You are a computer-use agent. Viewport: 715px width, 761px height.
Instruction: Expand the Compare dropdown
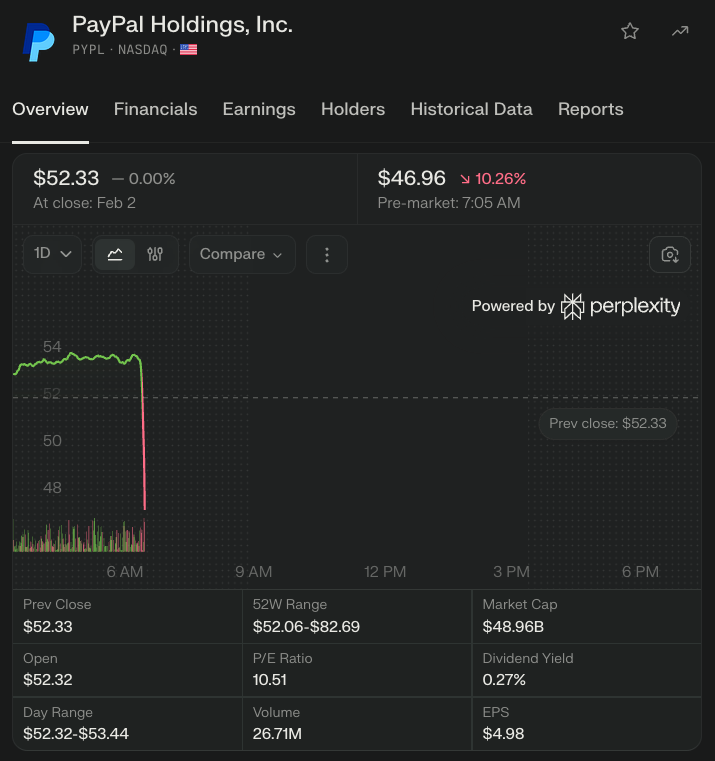(242, 254)
